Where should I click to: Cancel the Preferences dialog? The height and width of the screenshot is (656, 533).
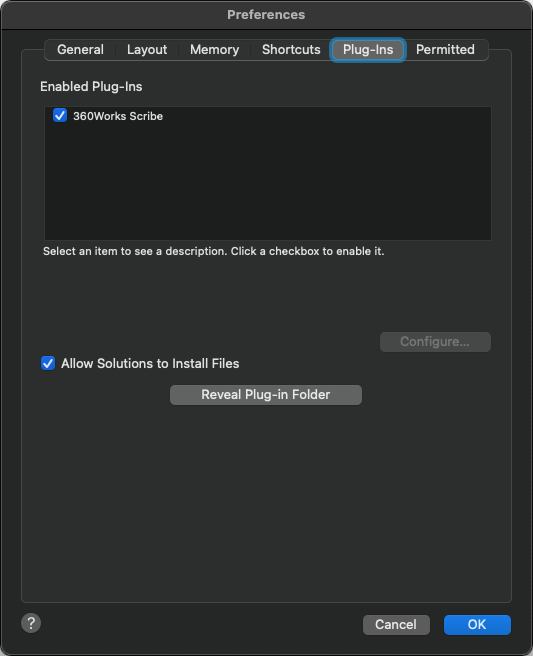[396, 625]
